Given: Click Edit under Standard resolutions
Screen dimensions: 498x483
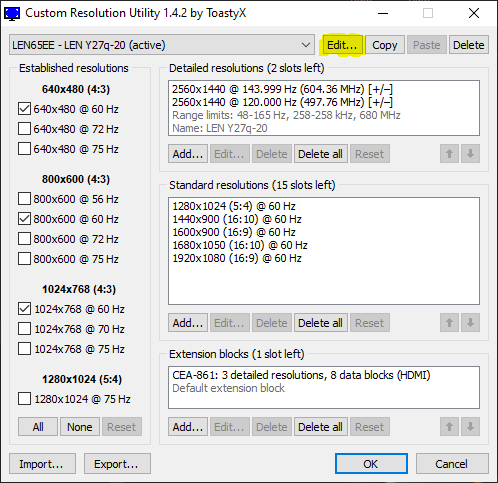Looking at the screenshot, I should click(230, 322).
